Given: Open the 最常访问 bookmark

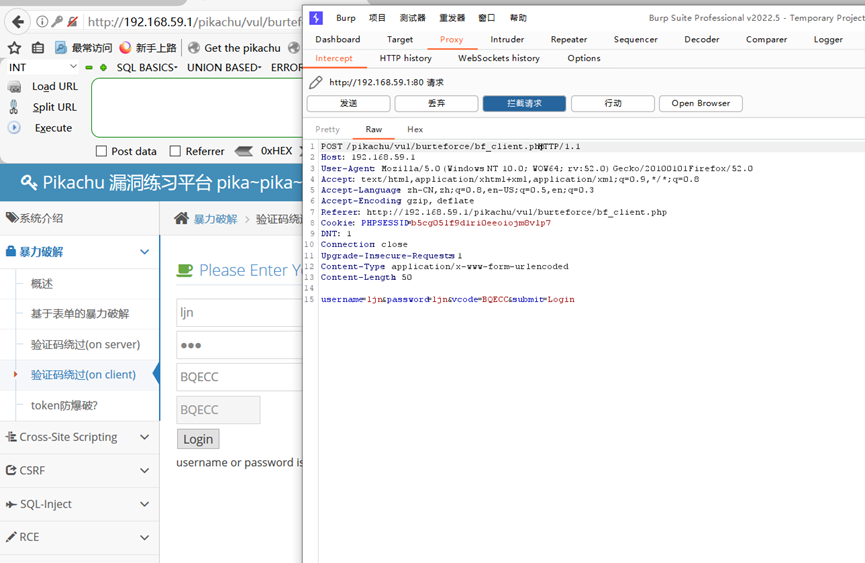Looking at the screenshot, I should 83,48.
